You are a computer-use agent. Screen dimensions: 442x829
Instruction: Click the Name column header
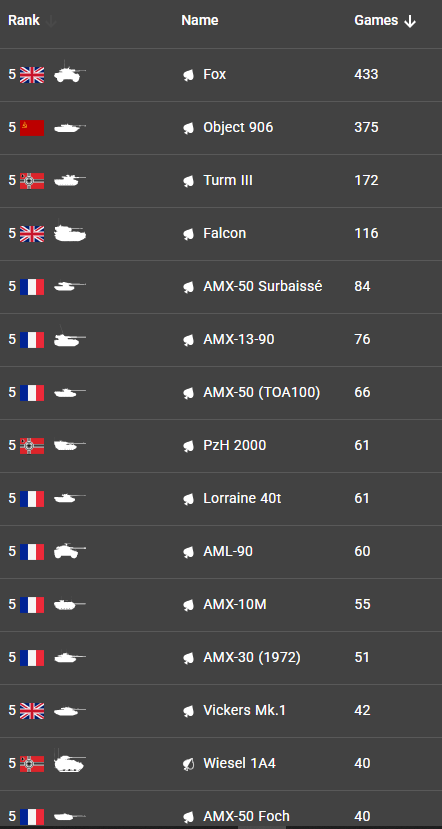200,20
